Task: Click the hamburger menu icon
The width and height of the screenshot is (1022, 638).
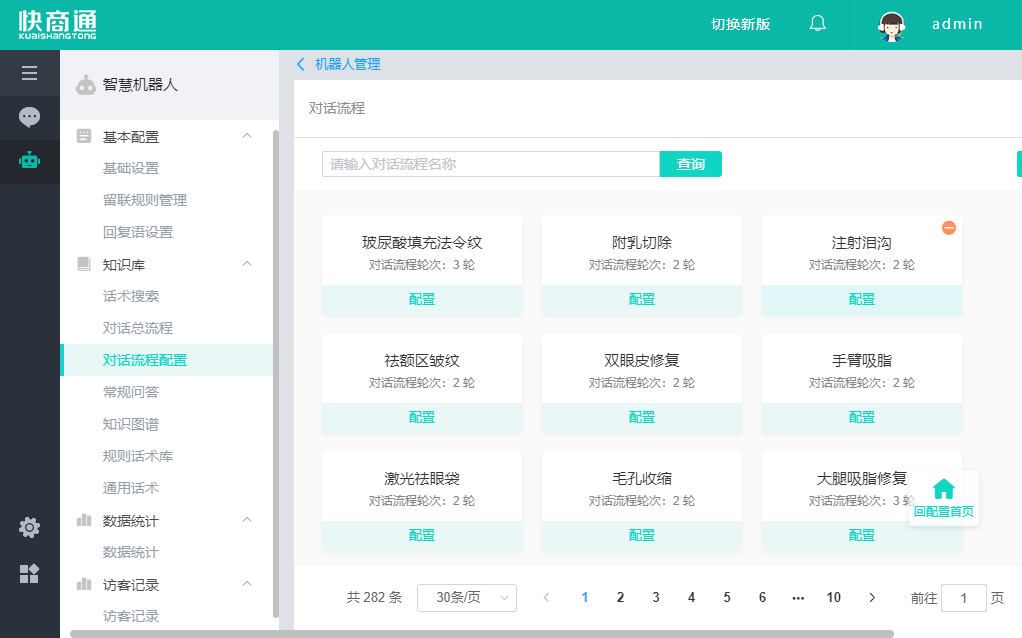Action: [29, 73]
